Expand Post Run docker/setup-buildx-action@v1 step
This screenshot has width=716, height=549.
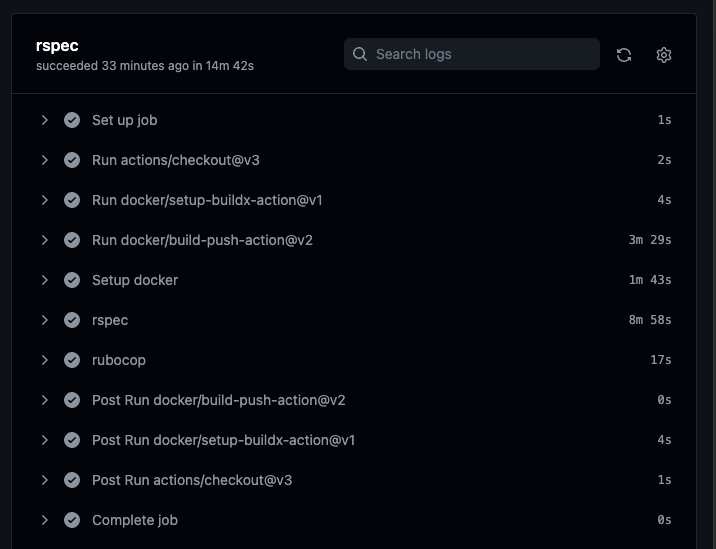tap(44, 440)
